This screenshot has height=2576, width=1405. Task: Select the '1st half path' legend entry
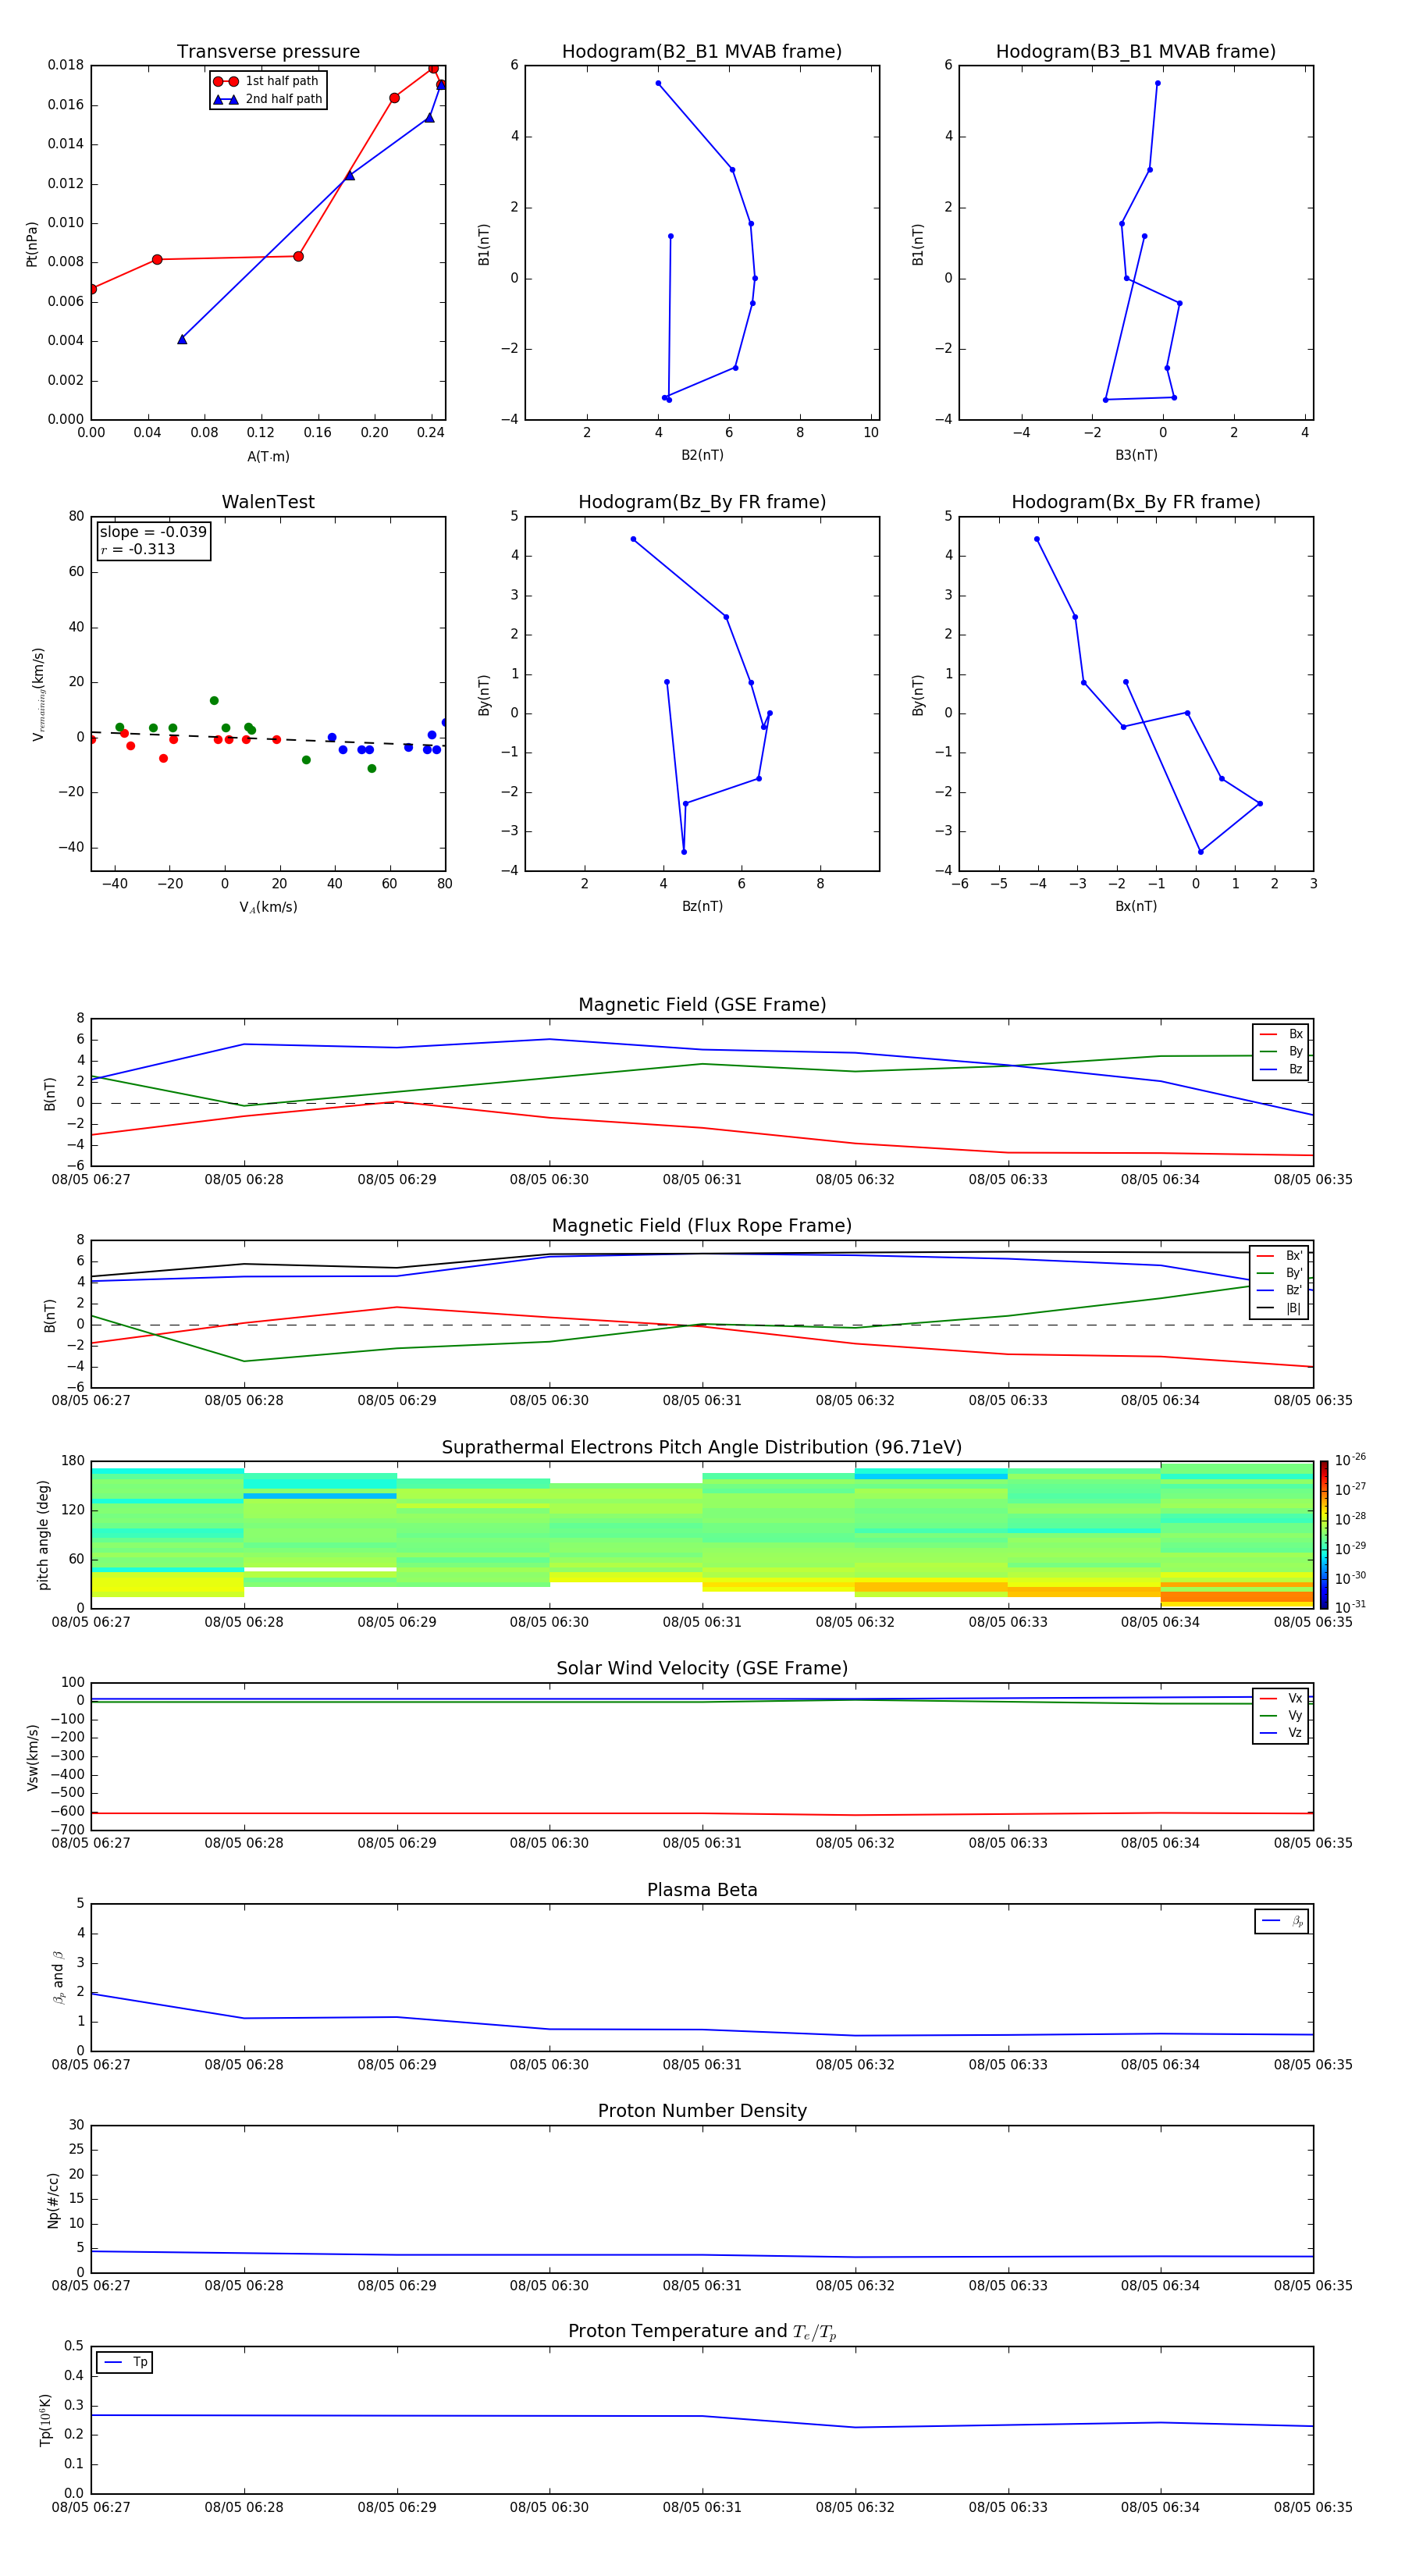click(267, 81)
